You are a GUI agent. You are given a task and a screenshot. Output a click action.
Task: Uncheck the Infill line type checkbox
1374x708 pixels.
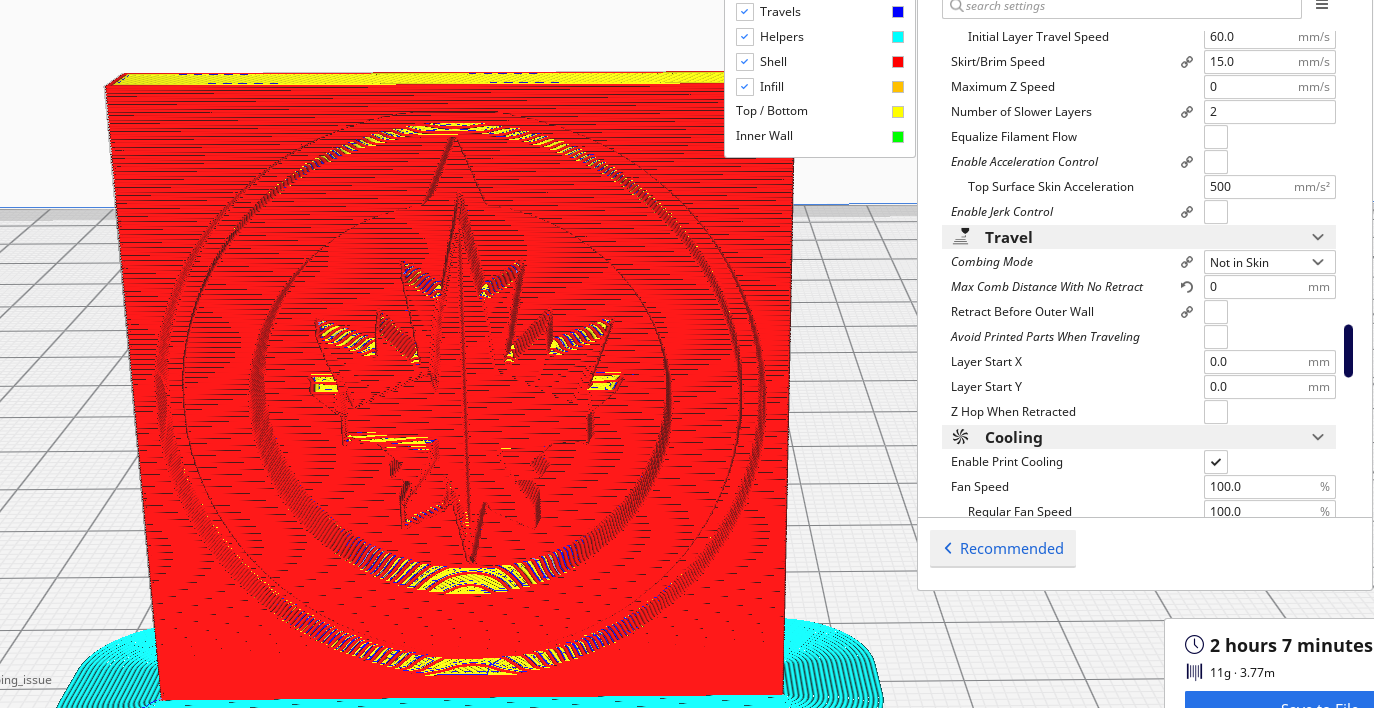coord(745,87)
